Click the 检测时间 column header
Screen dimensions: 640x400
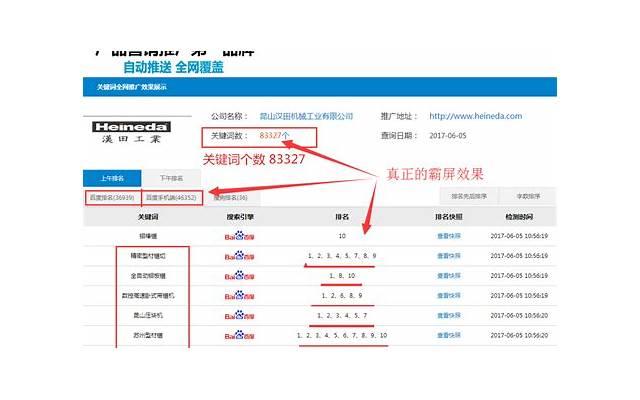(519, 217)
